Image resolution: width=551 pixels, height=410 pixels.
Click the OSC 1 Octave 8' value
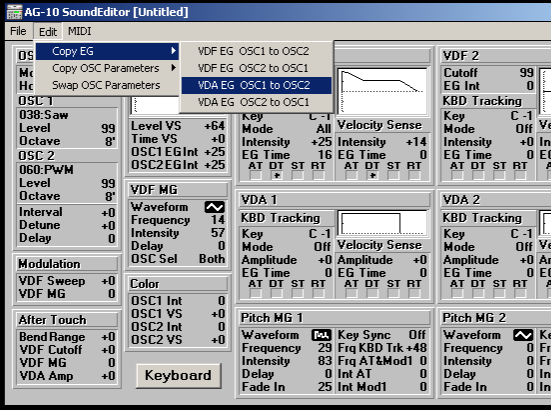pos(110,141)
